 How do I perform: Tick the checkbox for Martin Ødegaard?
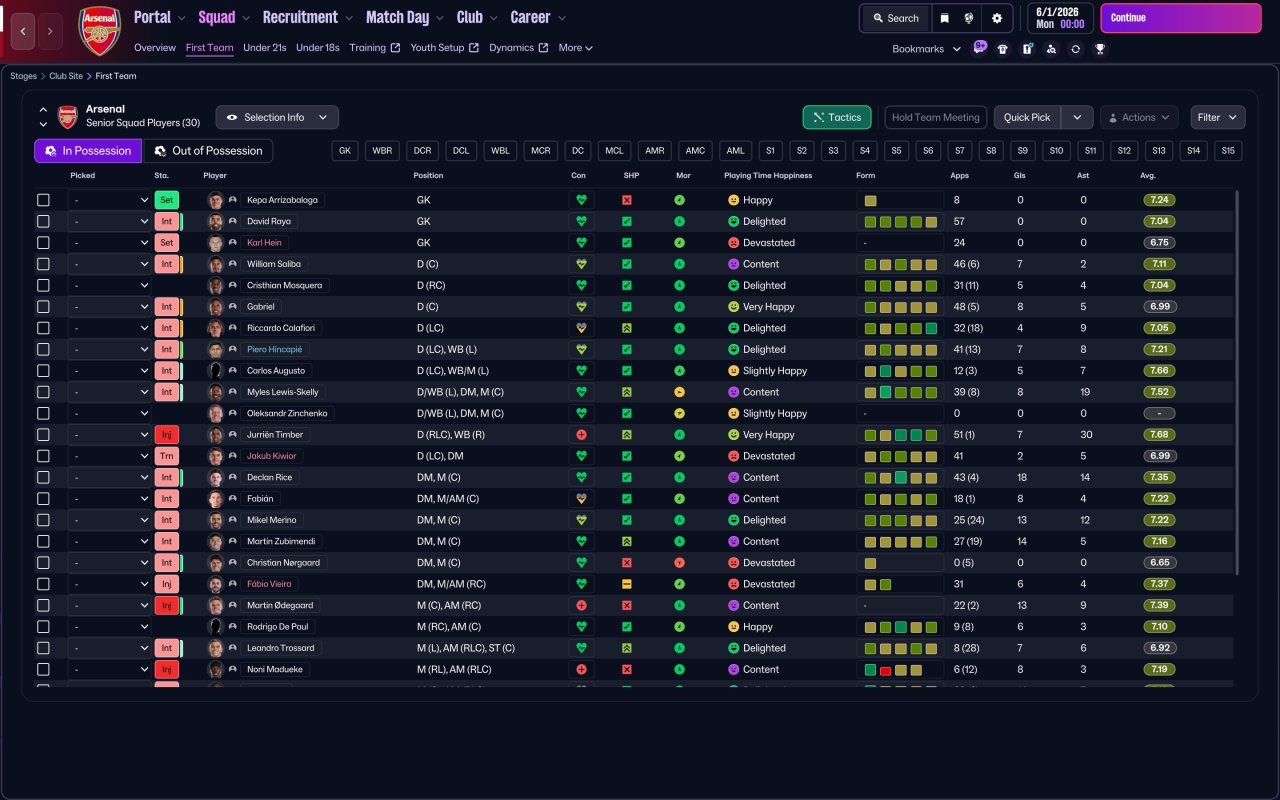(43, 605)
